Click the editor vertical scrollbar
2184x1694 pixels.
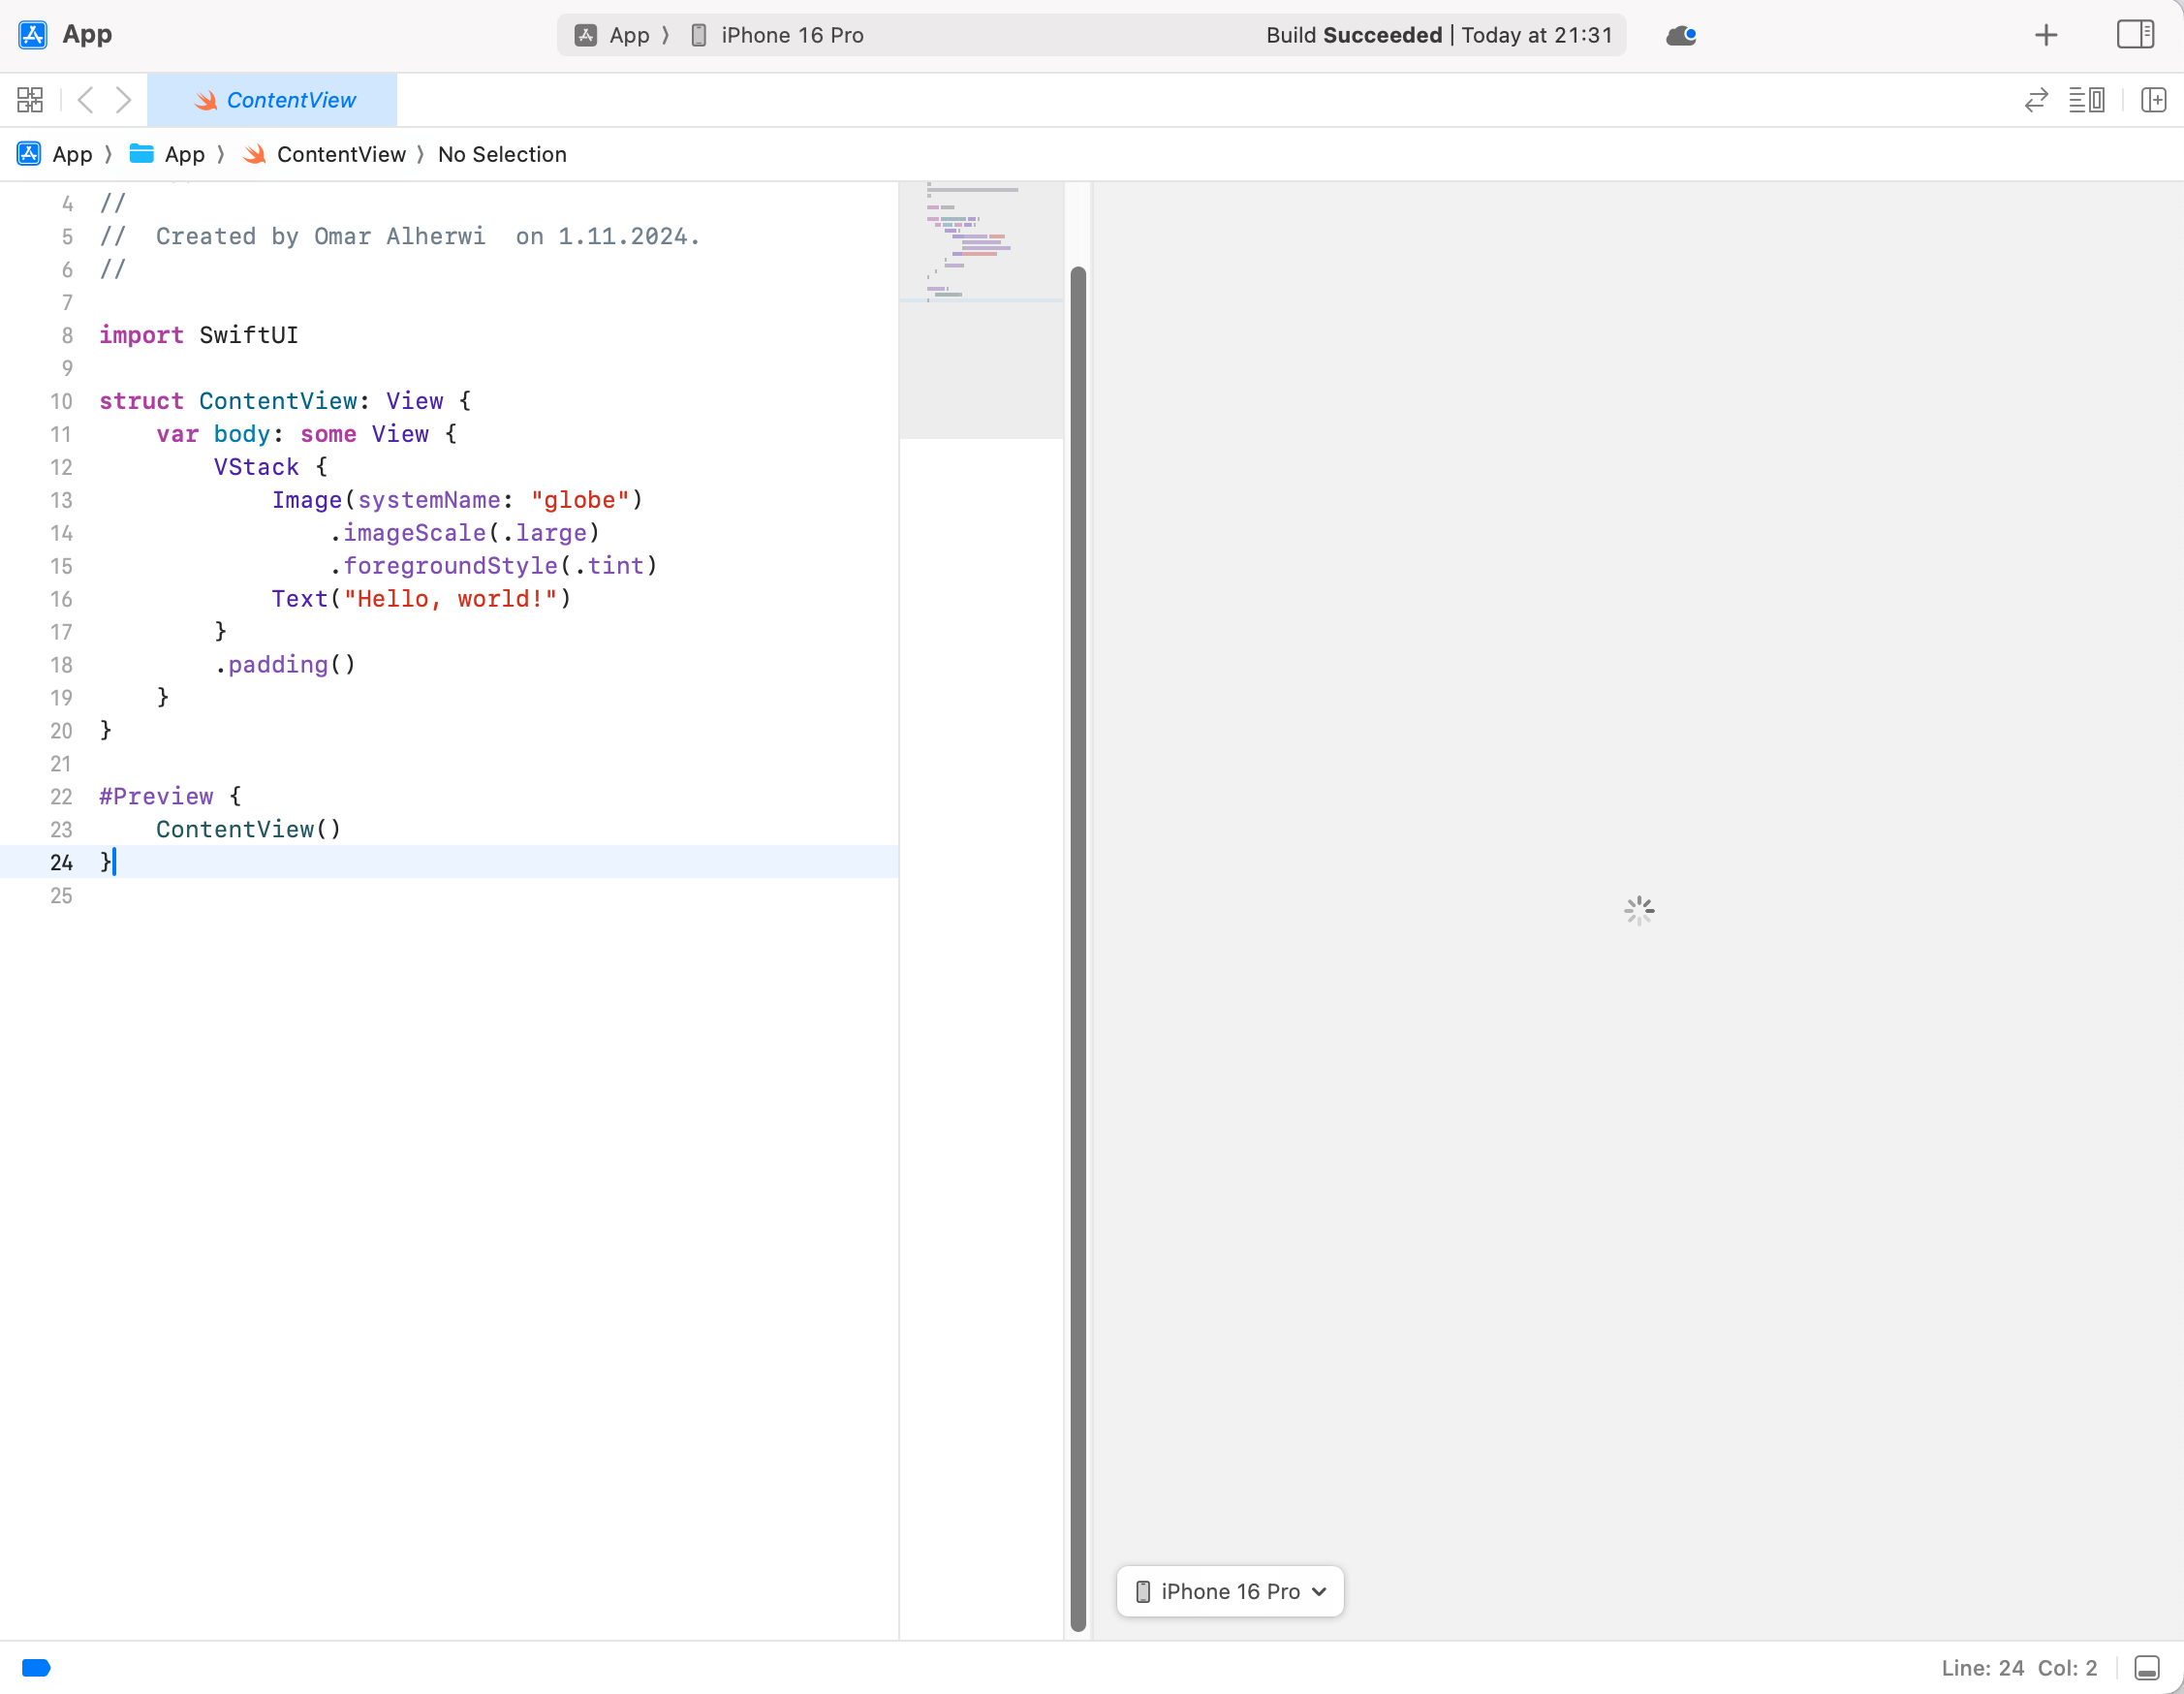point(1078,948)
